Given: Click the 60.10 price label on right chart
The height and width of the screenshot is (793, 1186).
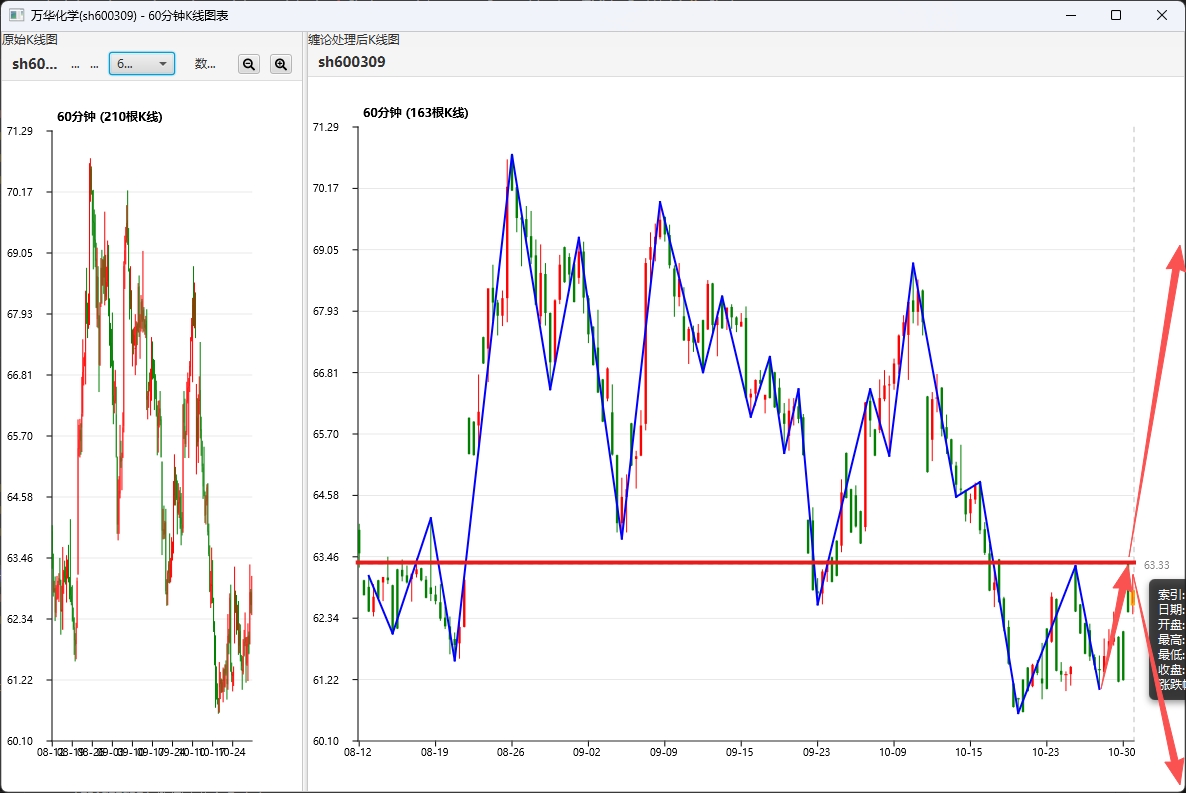Looking at the screenshot, I should coord(326,741).
